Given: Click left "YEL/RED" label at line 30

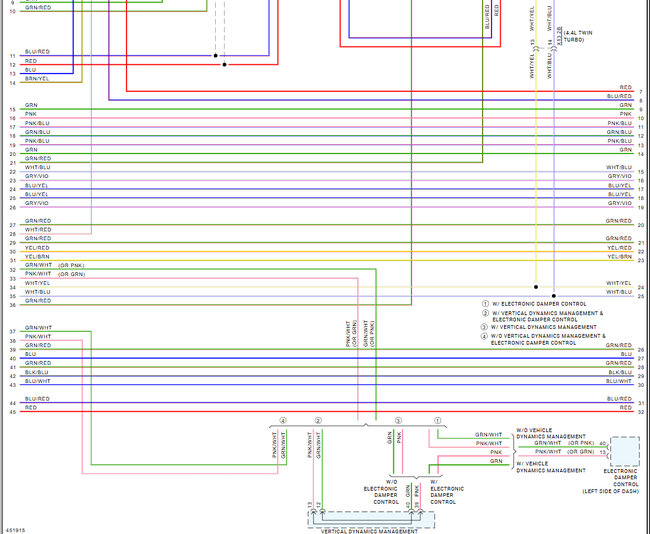Looking at the screenshot, I should [x=37, y=248].
